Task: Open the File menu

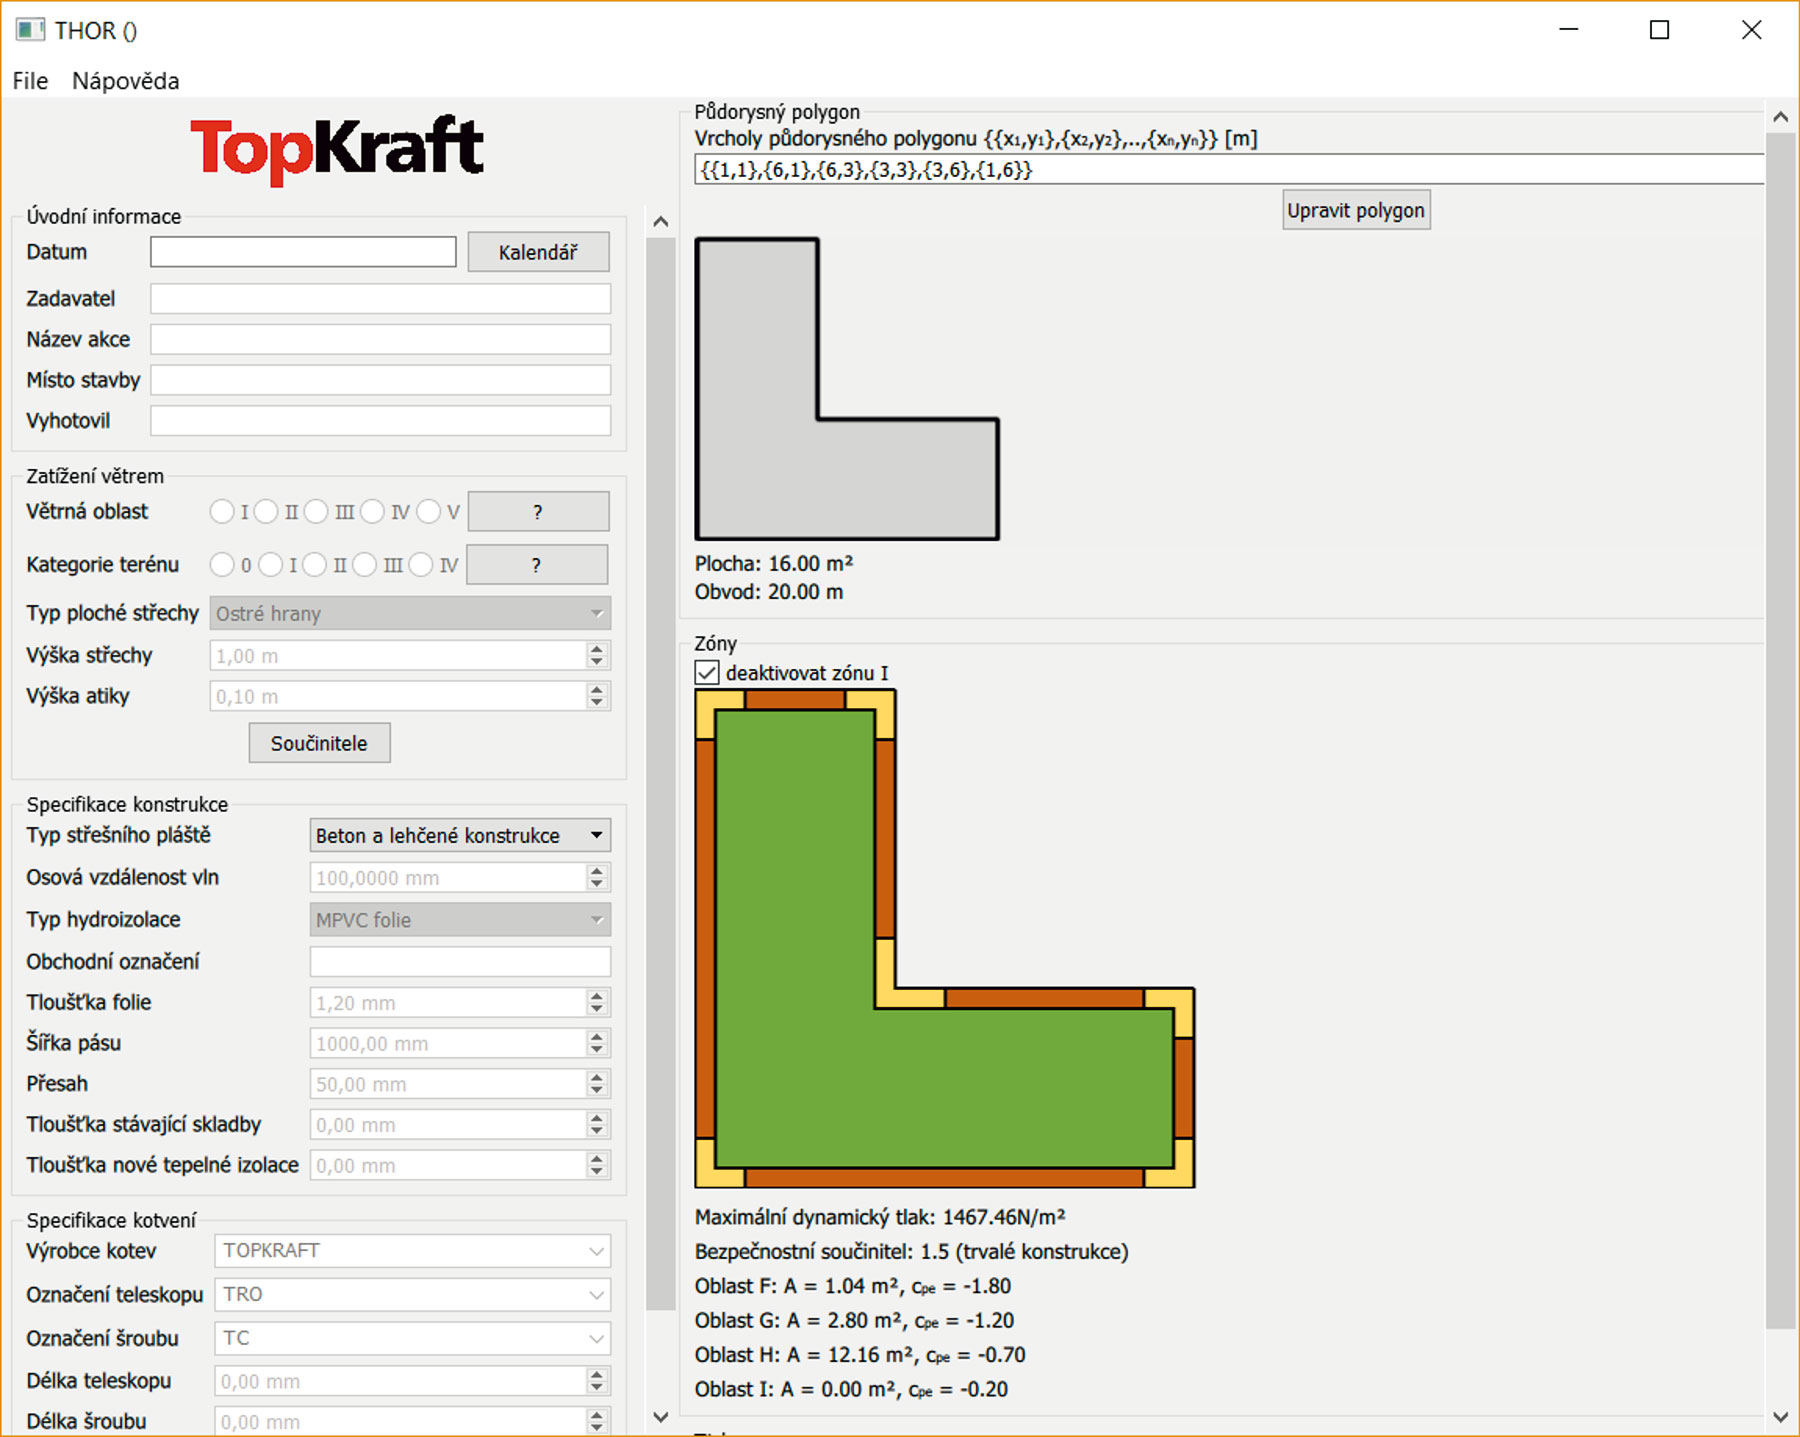Action: (30, 81)
